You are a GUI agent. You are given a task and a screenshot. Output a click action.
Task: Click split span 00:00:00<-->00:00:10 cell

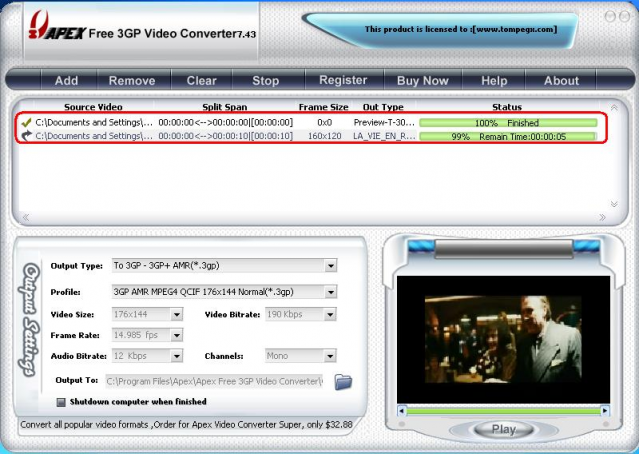pyautogui.click(x=225, y=136)
